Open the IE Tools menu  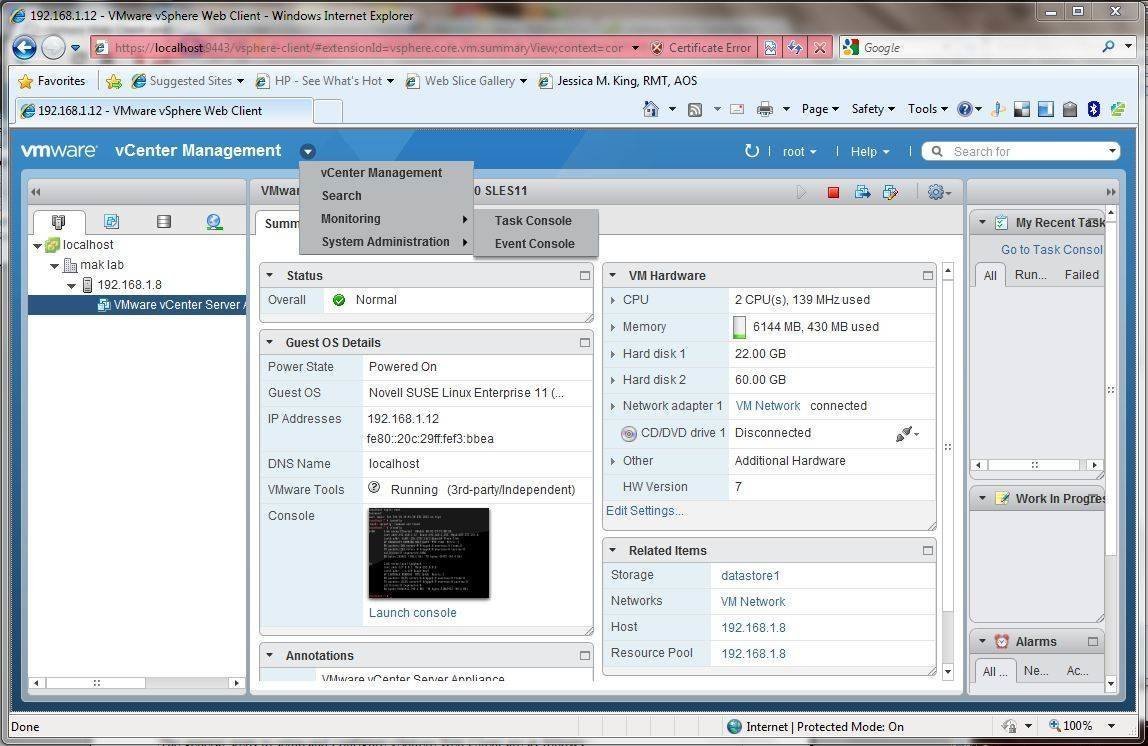tap(928, 108)
